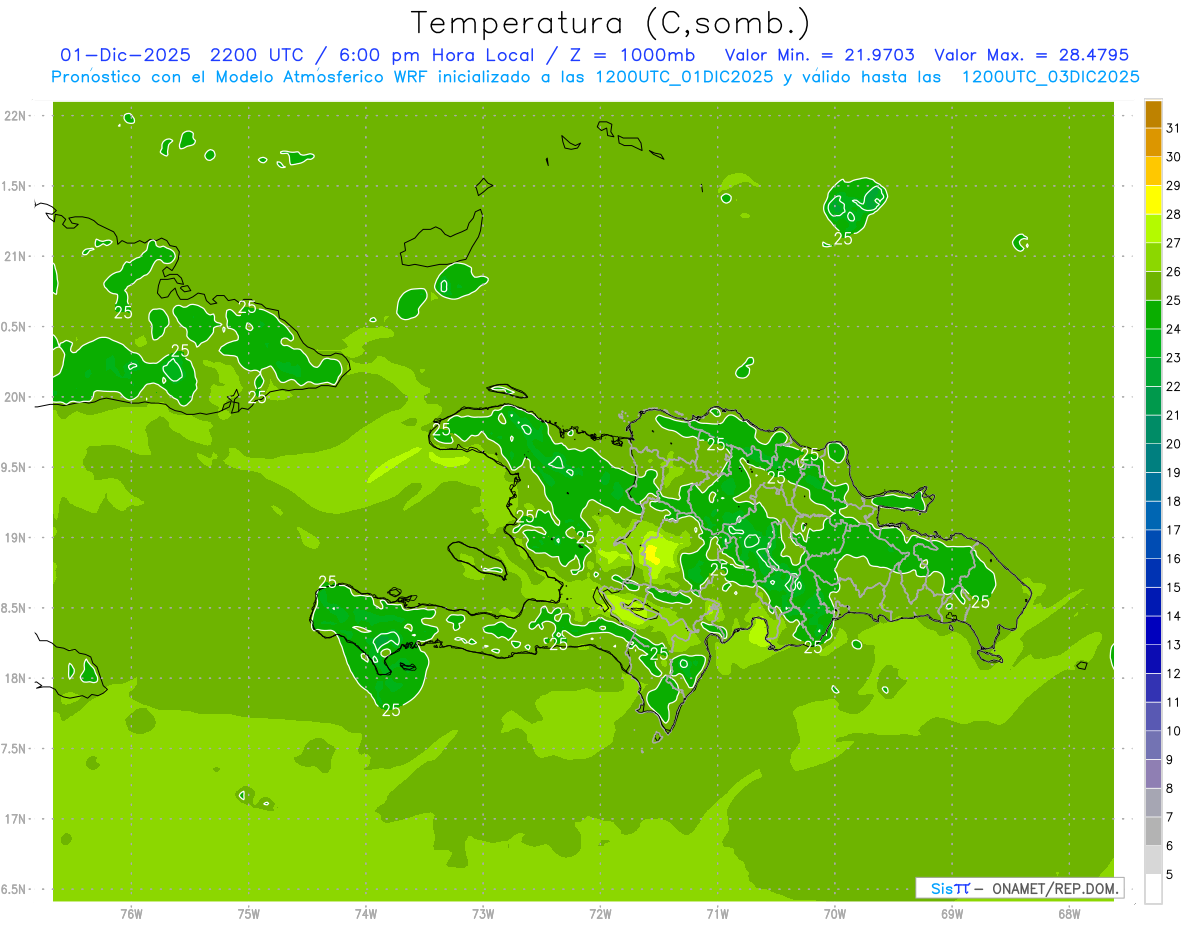This screenshot has width=1200, height=927.
Task: Click the '20' color scale label
Action: (x=1174, y=444)
